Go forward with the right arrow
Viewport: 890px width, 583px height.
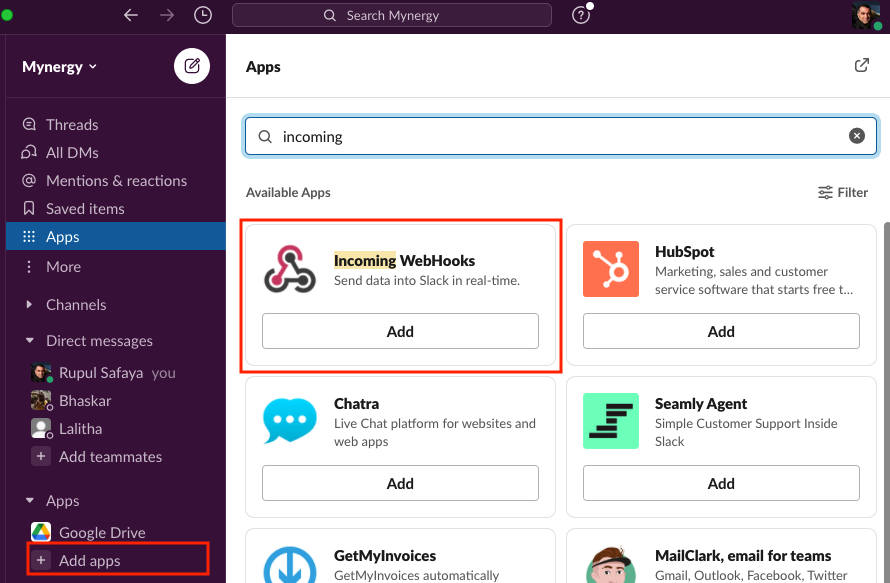pos(167,15)
